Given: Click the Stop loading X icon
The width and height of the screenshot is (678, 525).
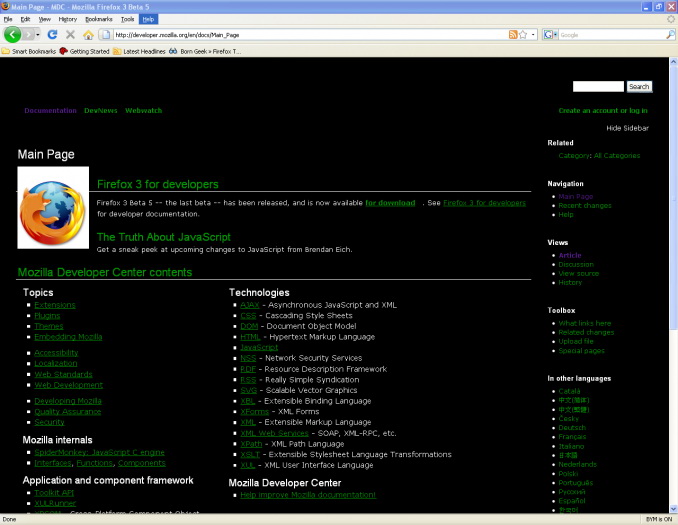Looking at the screenshot, I should (70, 35).
